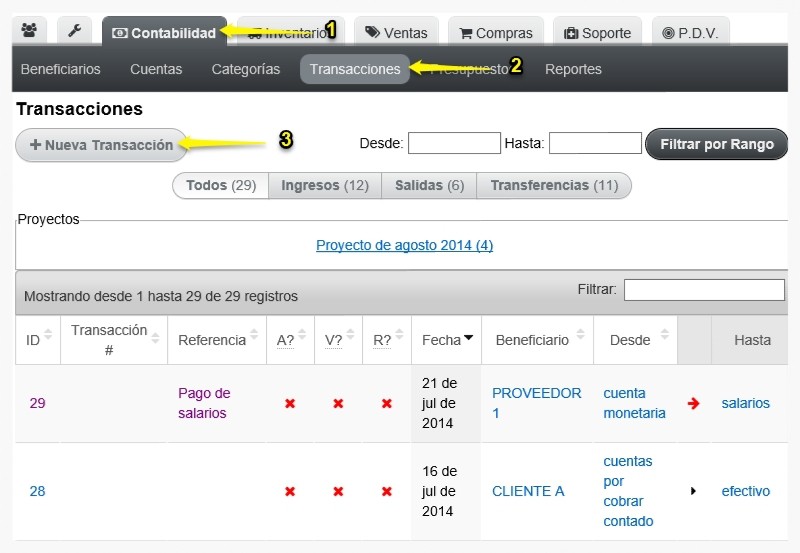
Task: Toggle A? red X in row 28
Action: [290, 491]
